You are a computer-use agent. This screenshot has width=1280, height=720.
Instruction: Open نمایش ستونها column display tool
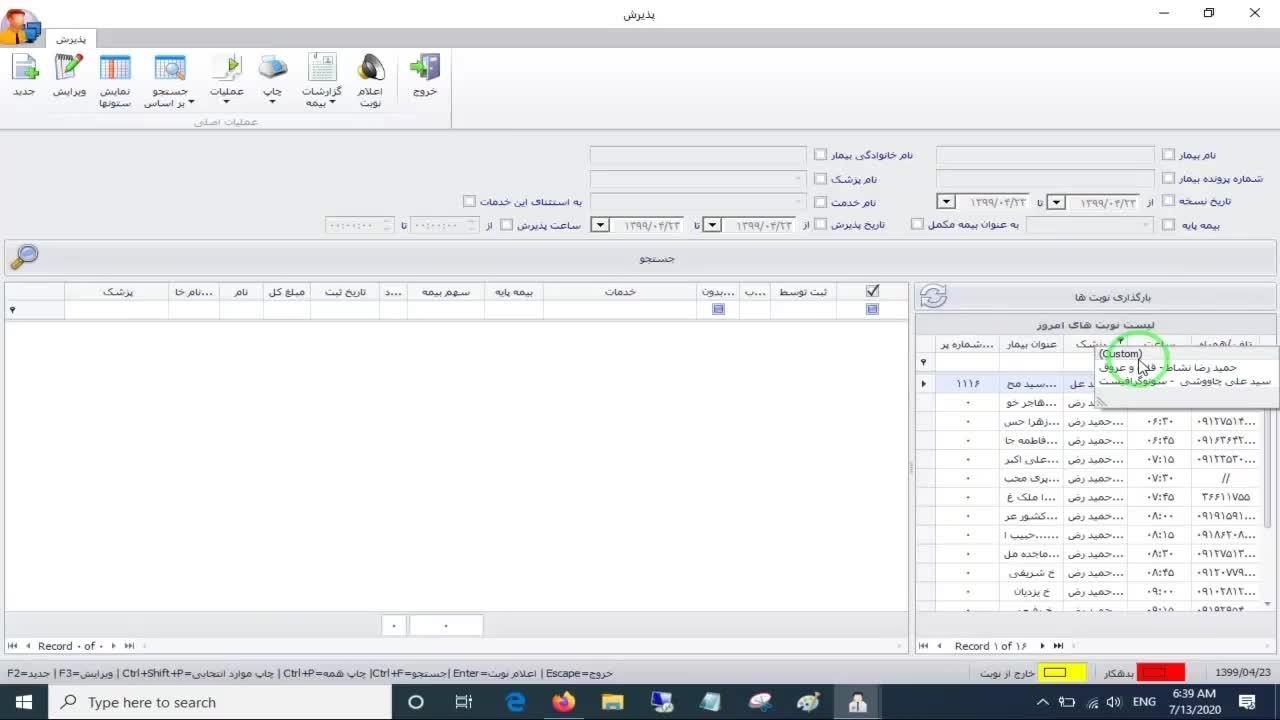point(115,69)
